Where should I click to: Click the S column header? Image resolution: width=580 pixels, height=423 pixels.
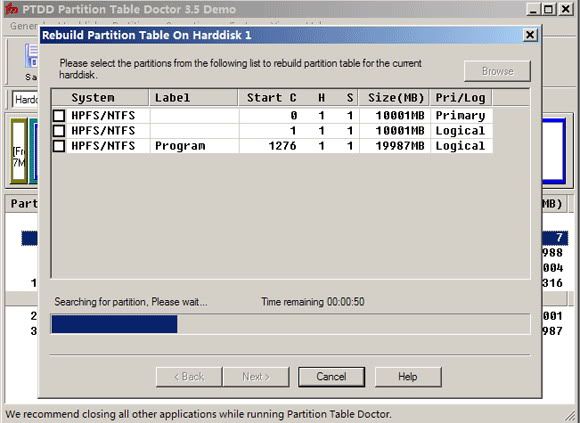[x=350, y=98]
